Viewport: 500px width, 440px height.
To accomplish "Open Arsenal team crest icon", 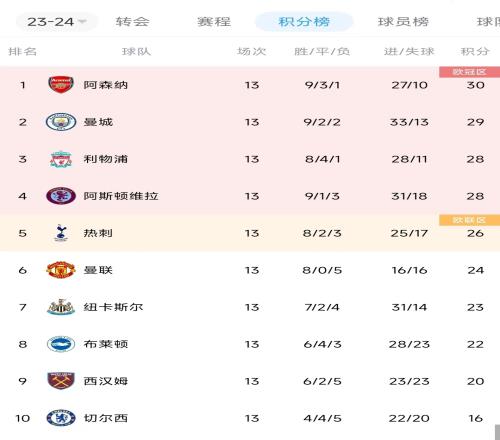I will 61,85.
